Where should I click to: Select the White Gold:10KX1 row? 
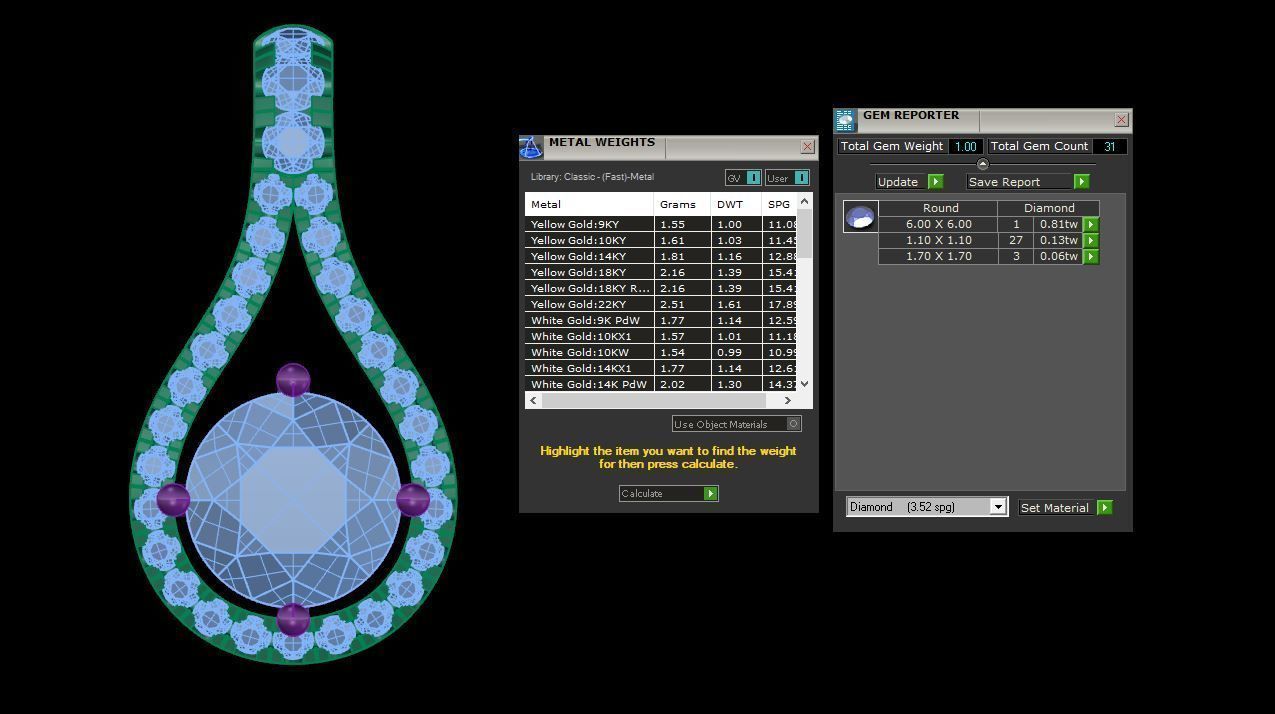click(661, 337)
